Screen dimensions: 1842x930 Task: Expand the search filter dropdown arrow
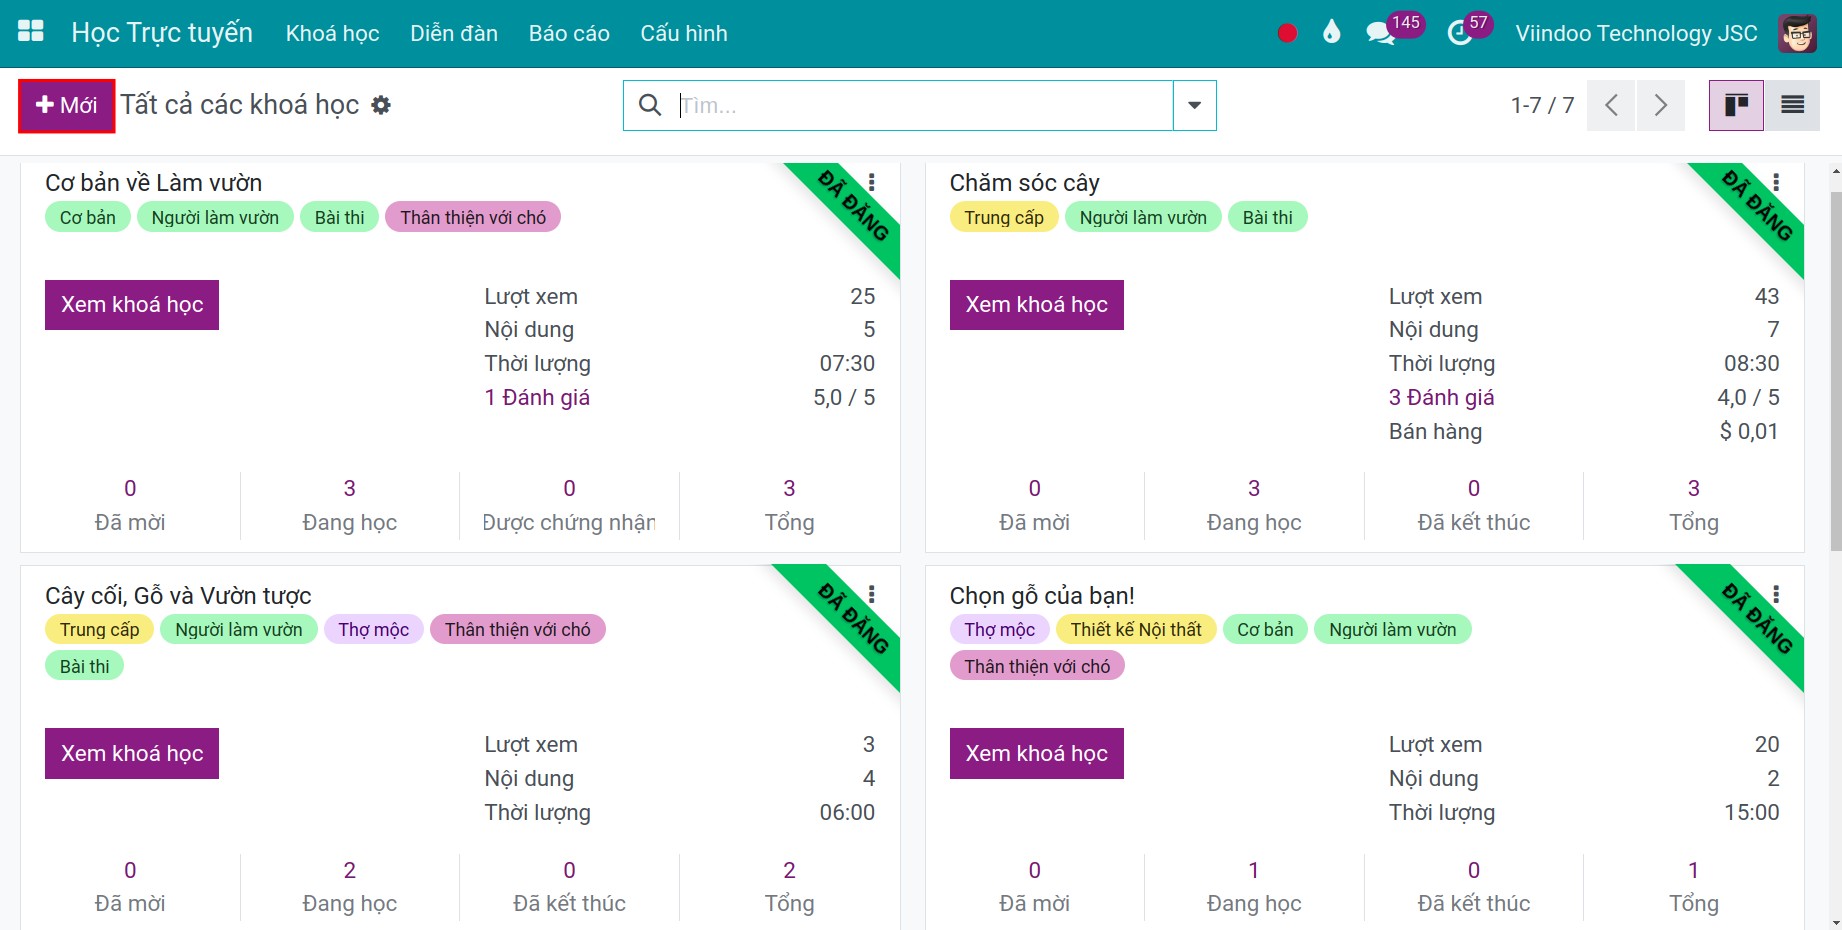[x=1194, y=105]
